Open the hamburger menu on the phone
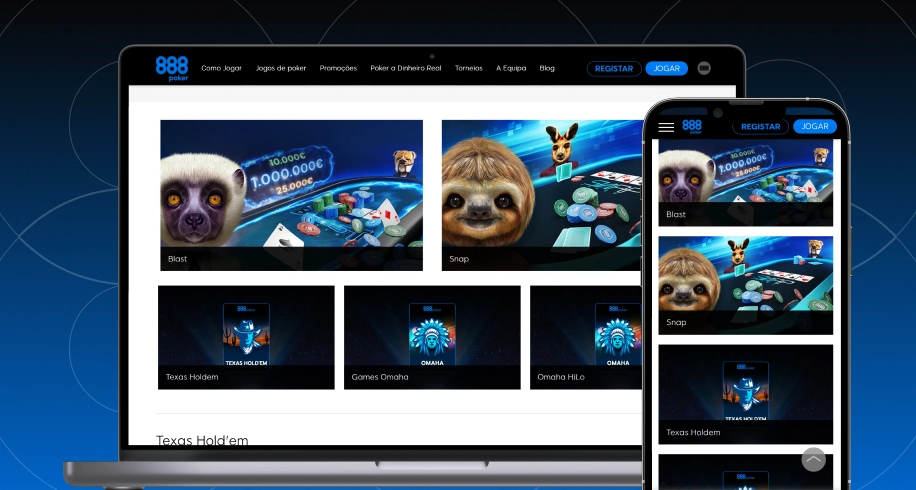The width and height of the screenshot is (916, 490). coord(666,127)
